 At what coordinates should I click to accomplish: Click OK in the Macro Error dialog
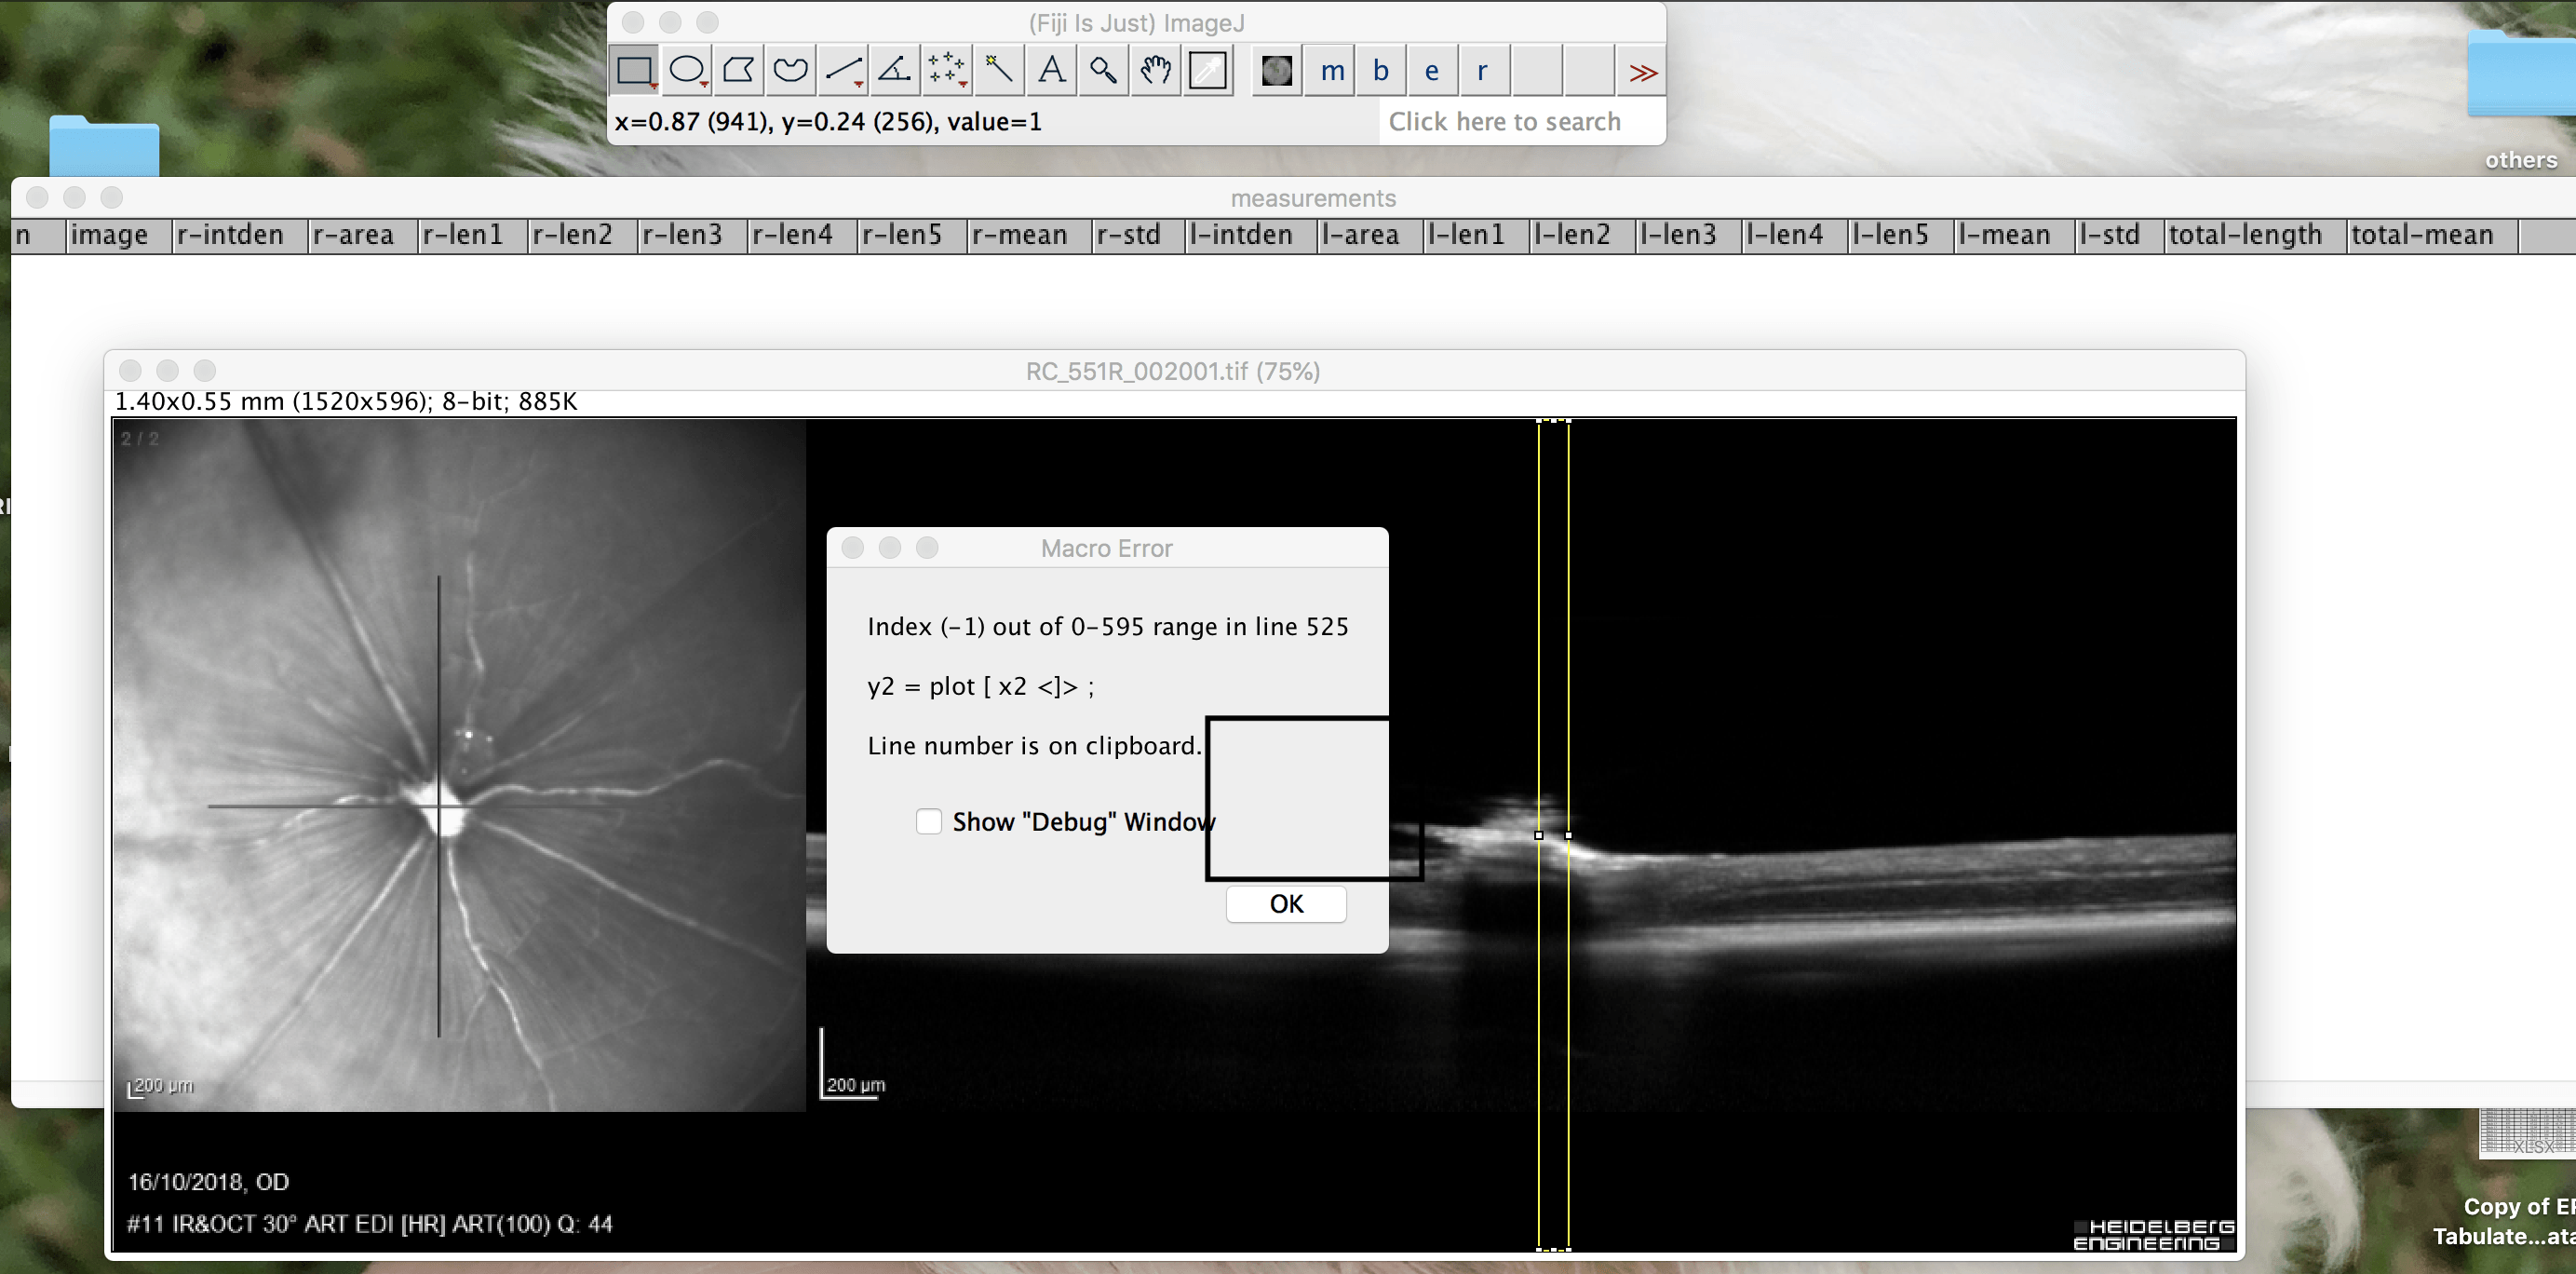1286,904
